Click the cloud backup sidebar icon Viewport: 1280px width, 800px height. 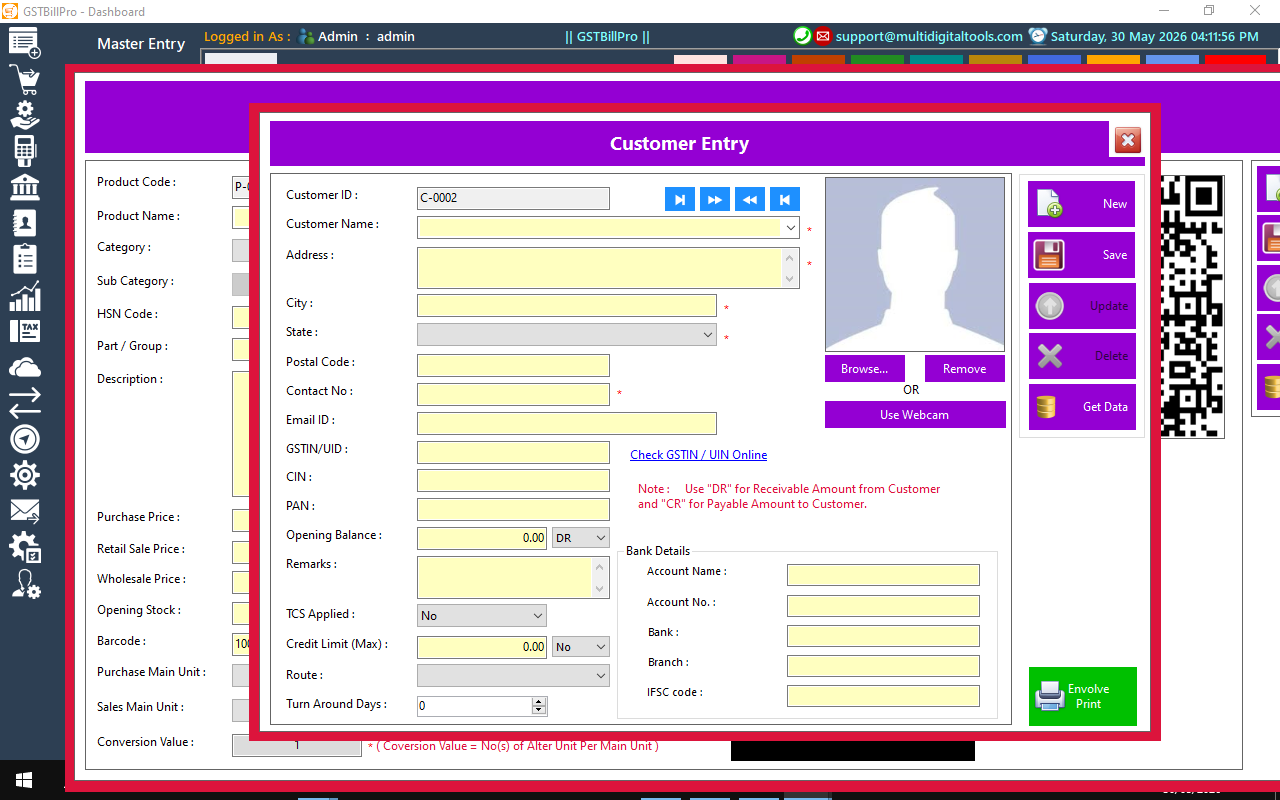pos(25,368)
